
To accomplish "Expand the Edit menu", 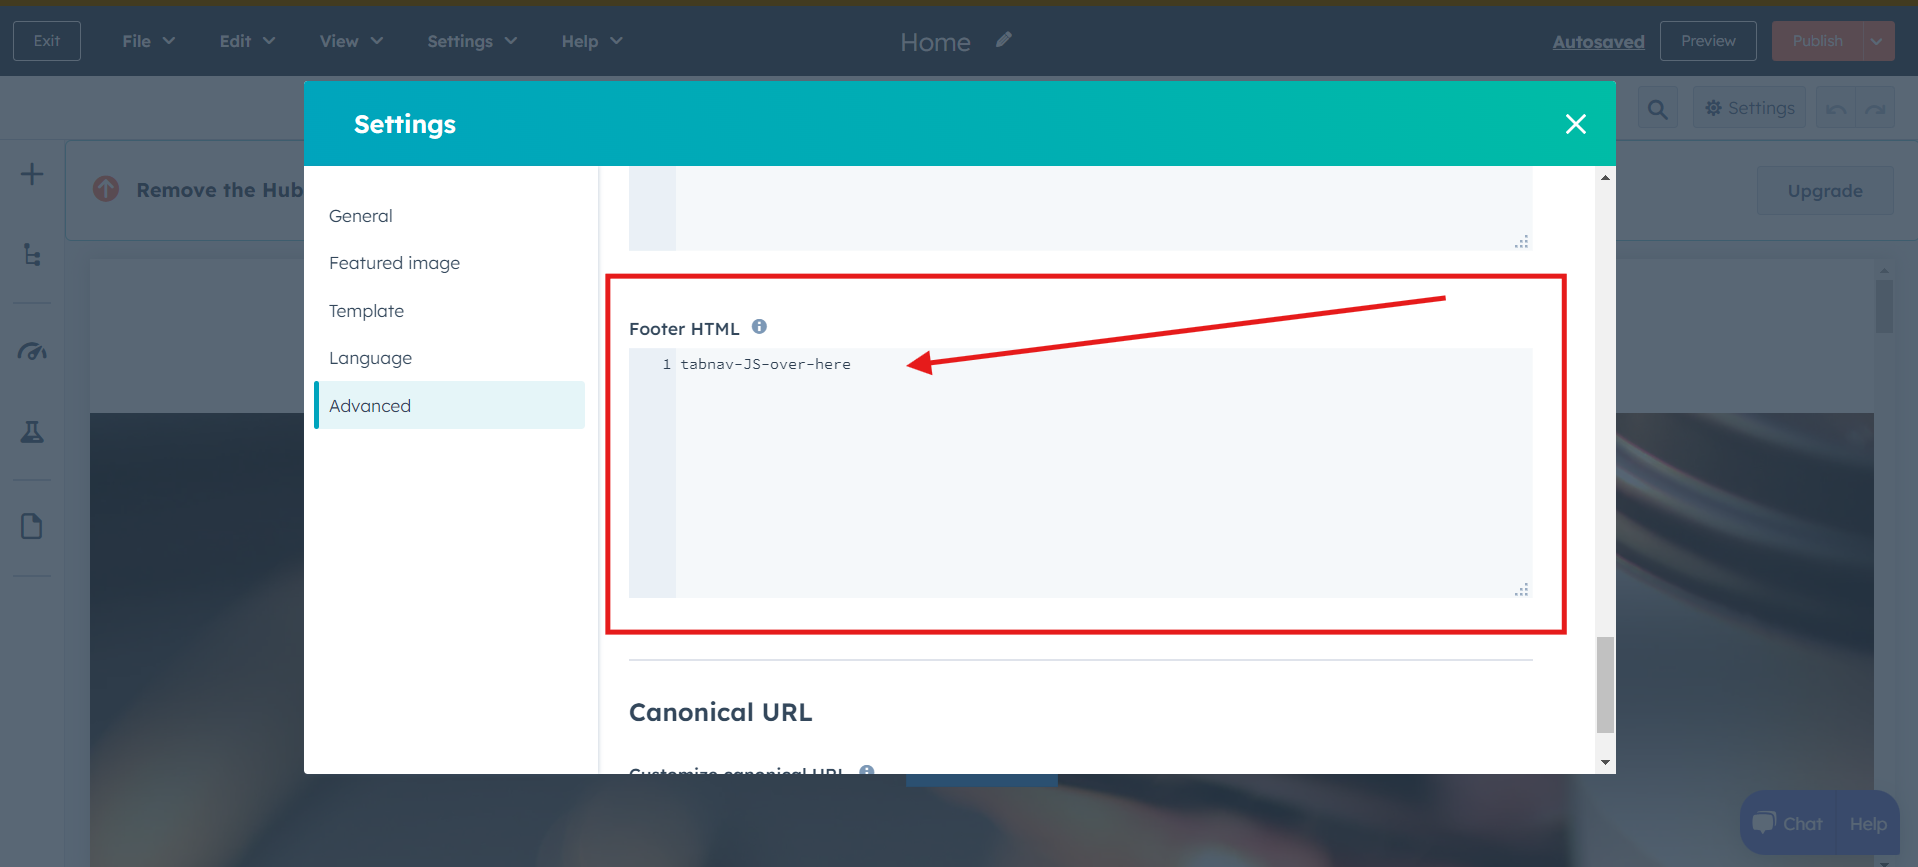I will coord(247,41).
